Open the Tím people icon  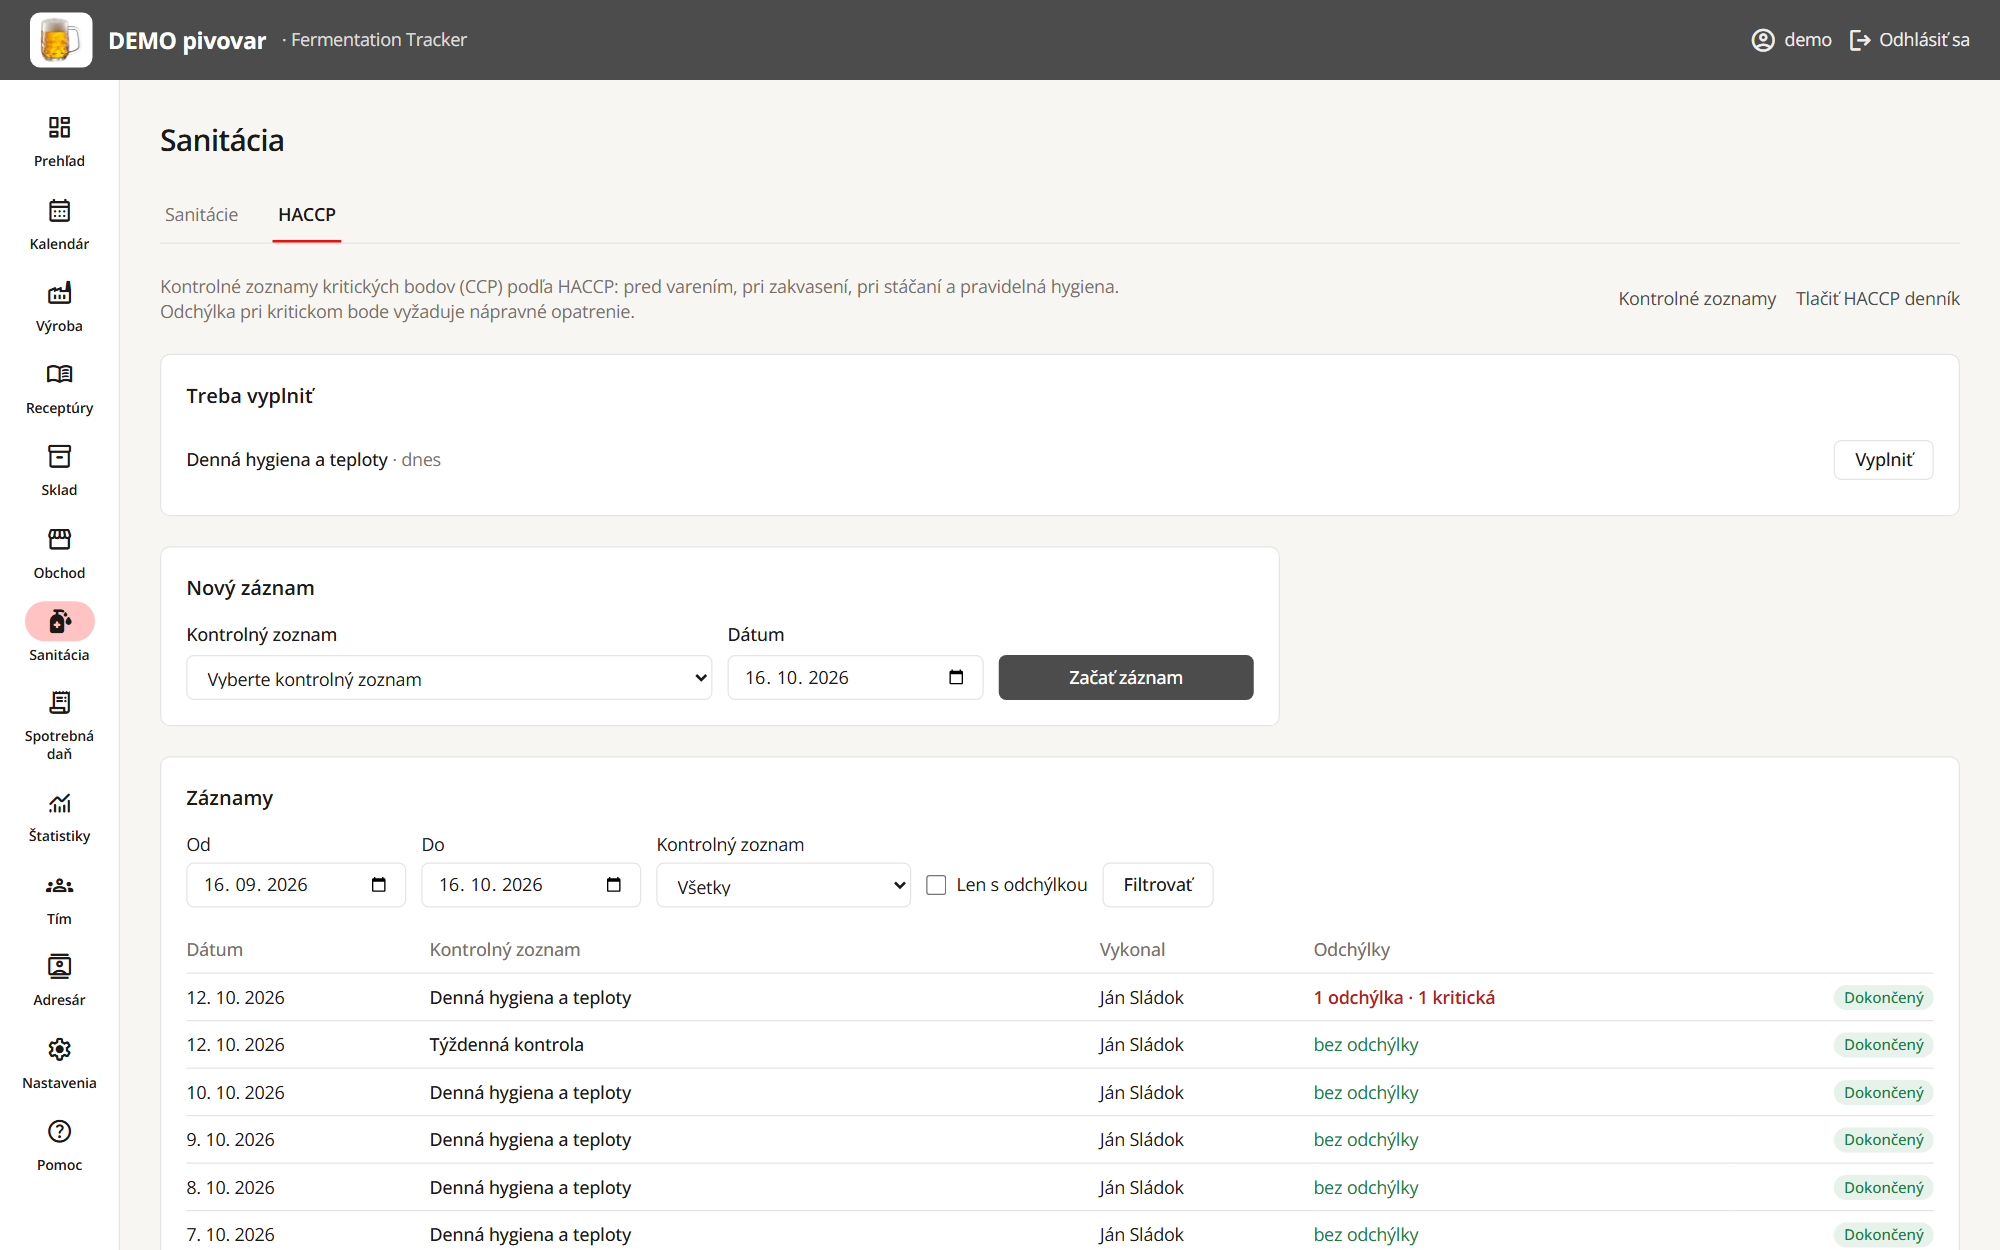(59, 885)
